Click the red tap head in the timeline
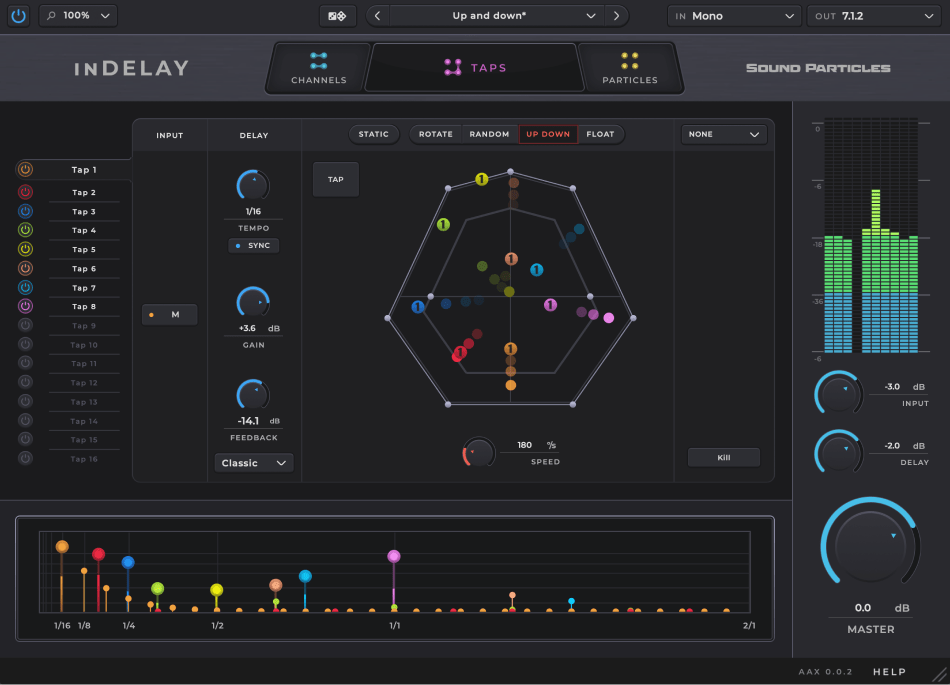Screen dimensions: 950x685 (x=98, y=554)
